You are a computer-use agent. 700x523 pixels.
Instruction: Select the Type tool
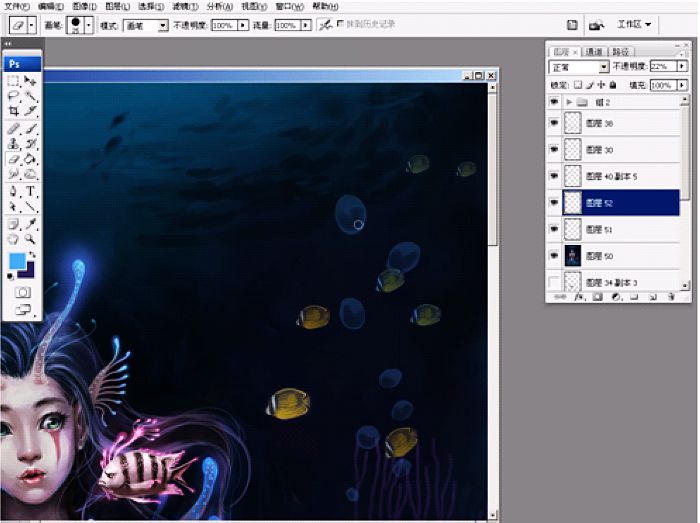pyautogui.click(x=30, y=191)
